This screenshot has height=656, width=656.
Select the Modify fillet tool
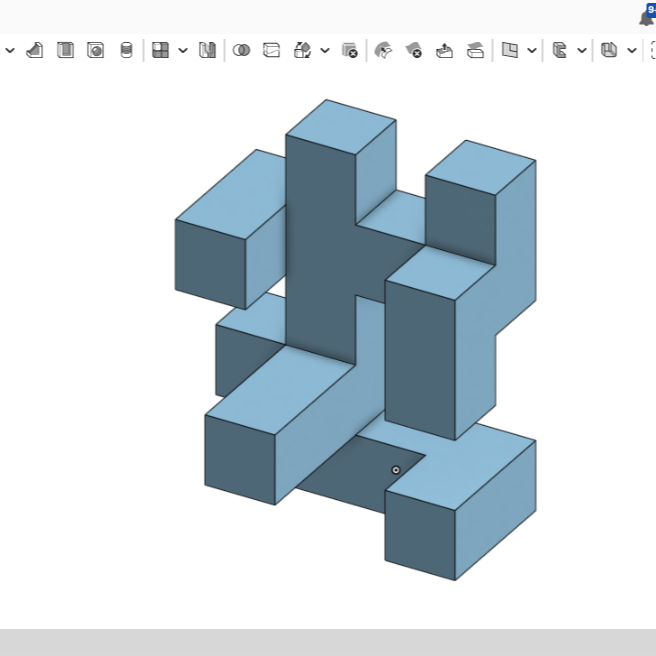382,50
